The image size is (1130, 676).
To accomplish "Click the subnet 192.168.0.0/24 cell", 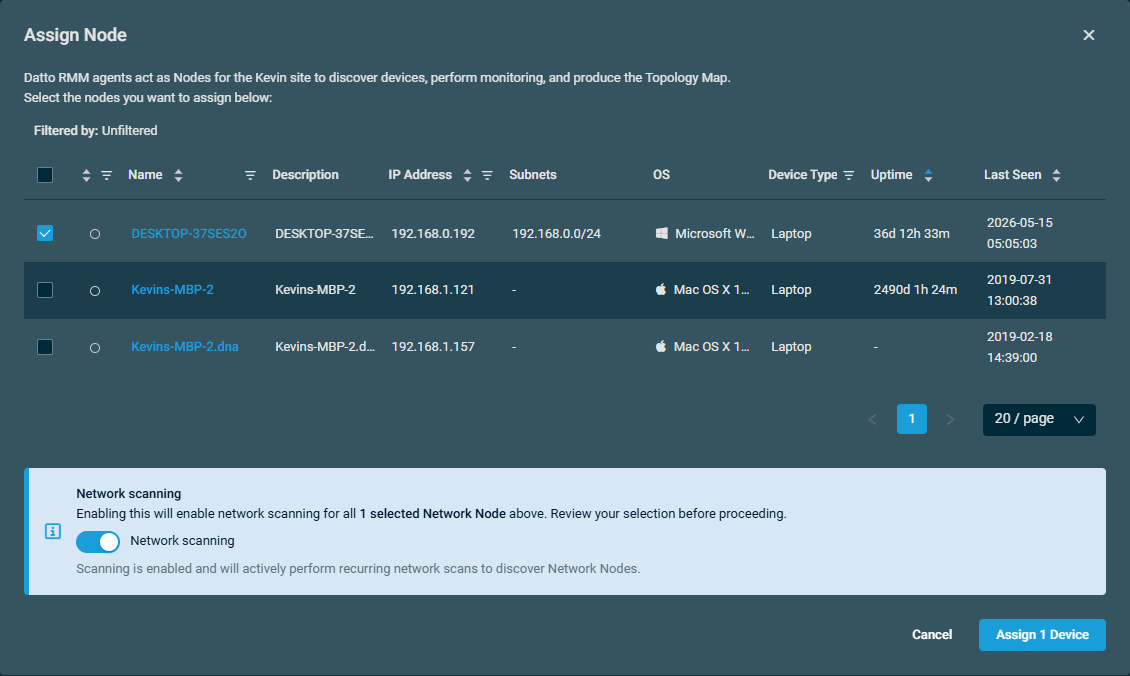I will (x=556, y=234).
